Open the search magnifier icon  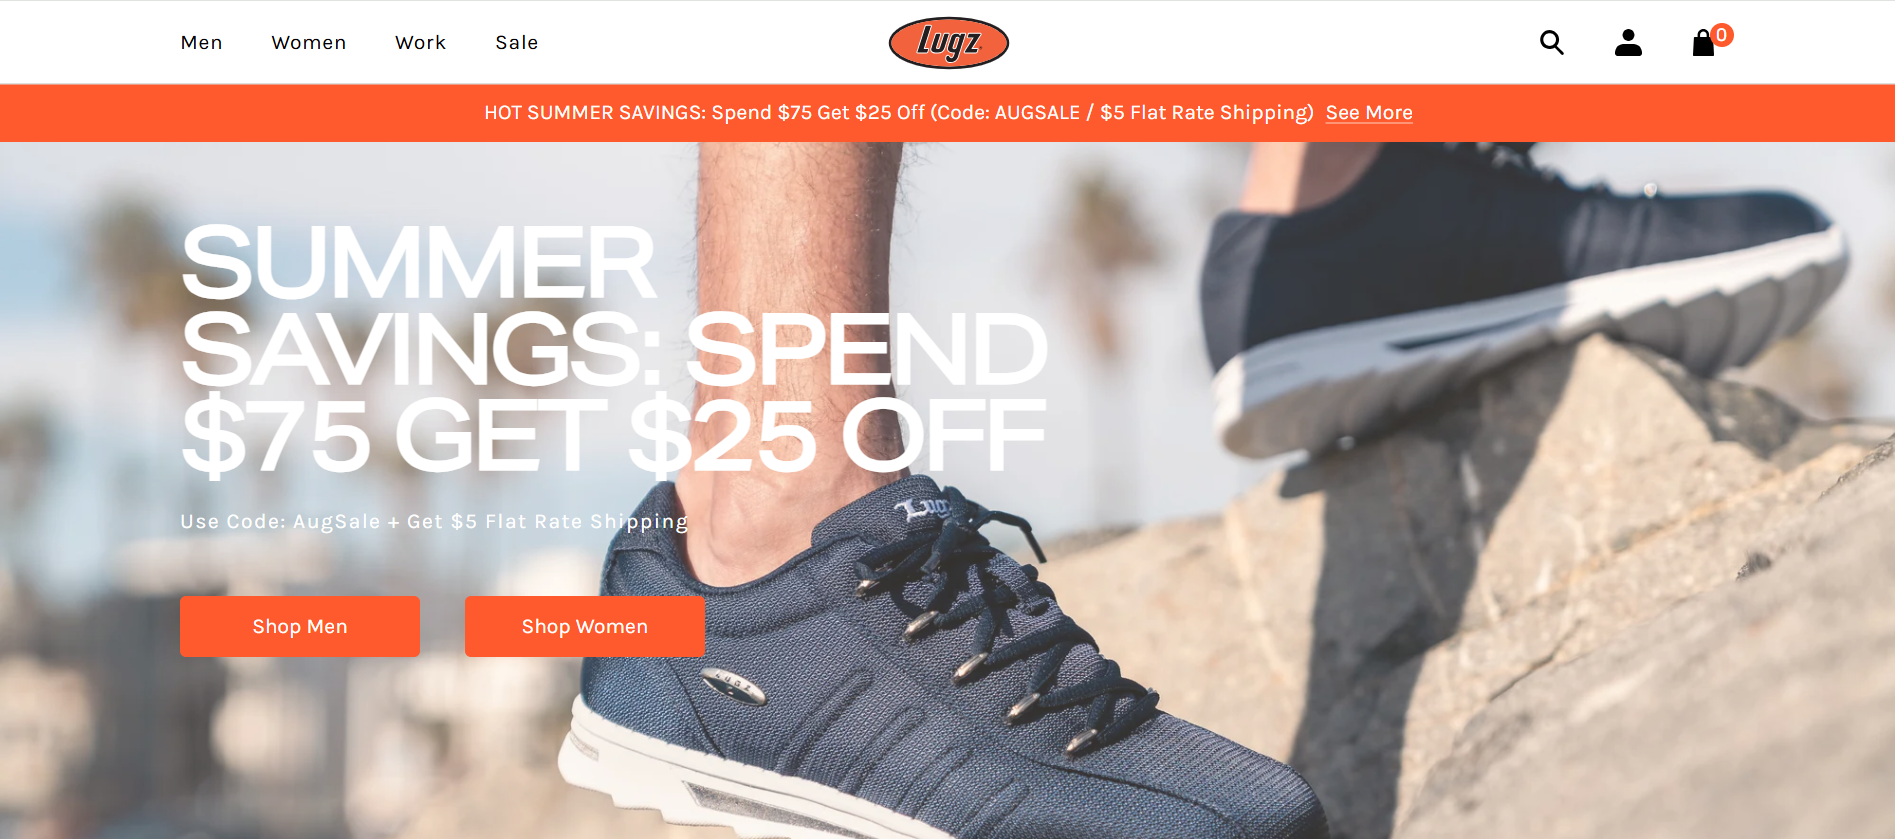[1551, 42]
